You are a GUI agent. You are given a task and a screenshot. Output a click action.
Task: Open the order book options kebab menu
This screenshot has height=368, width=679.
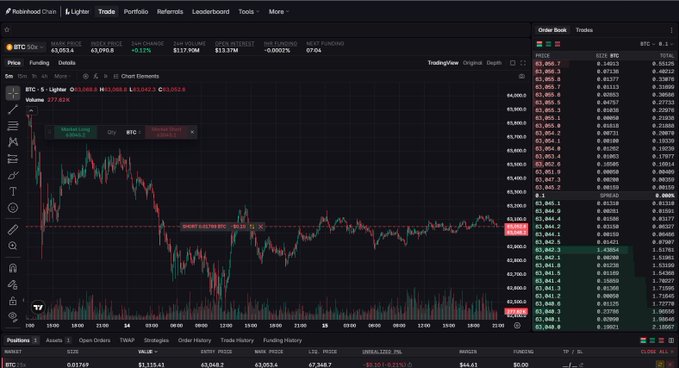672,30
